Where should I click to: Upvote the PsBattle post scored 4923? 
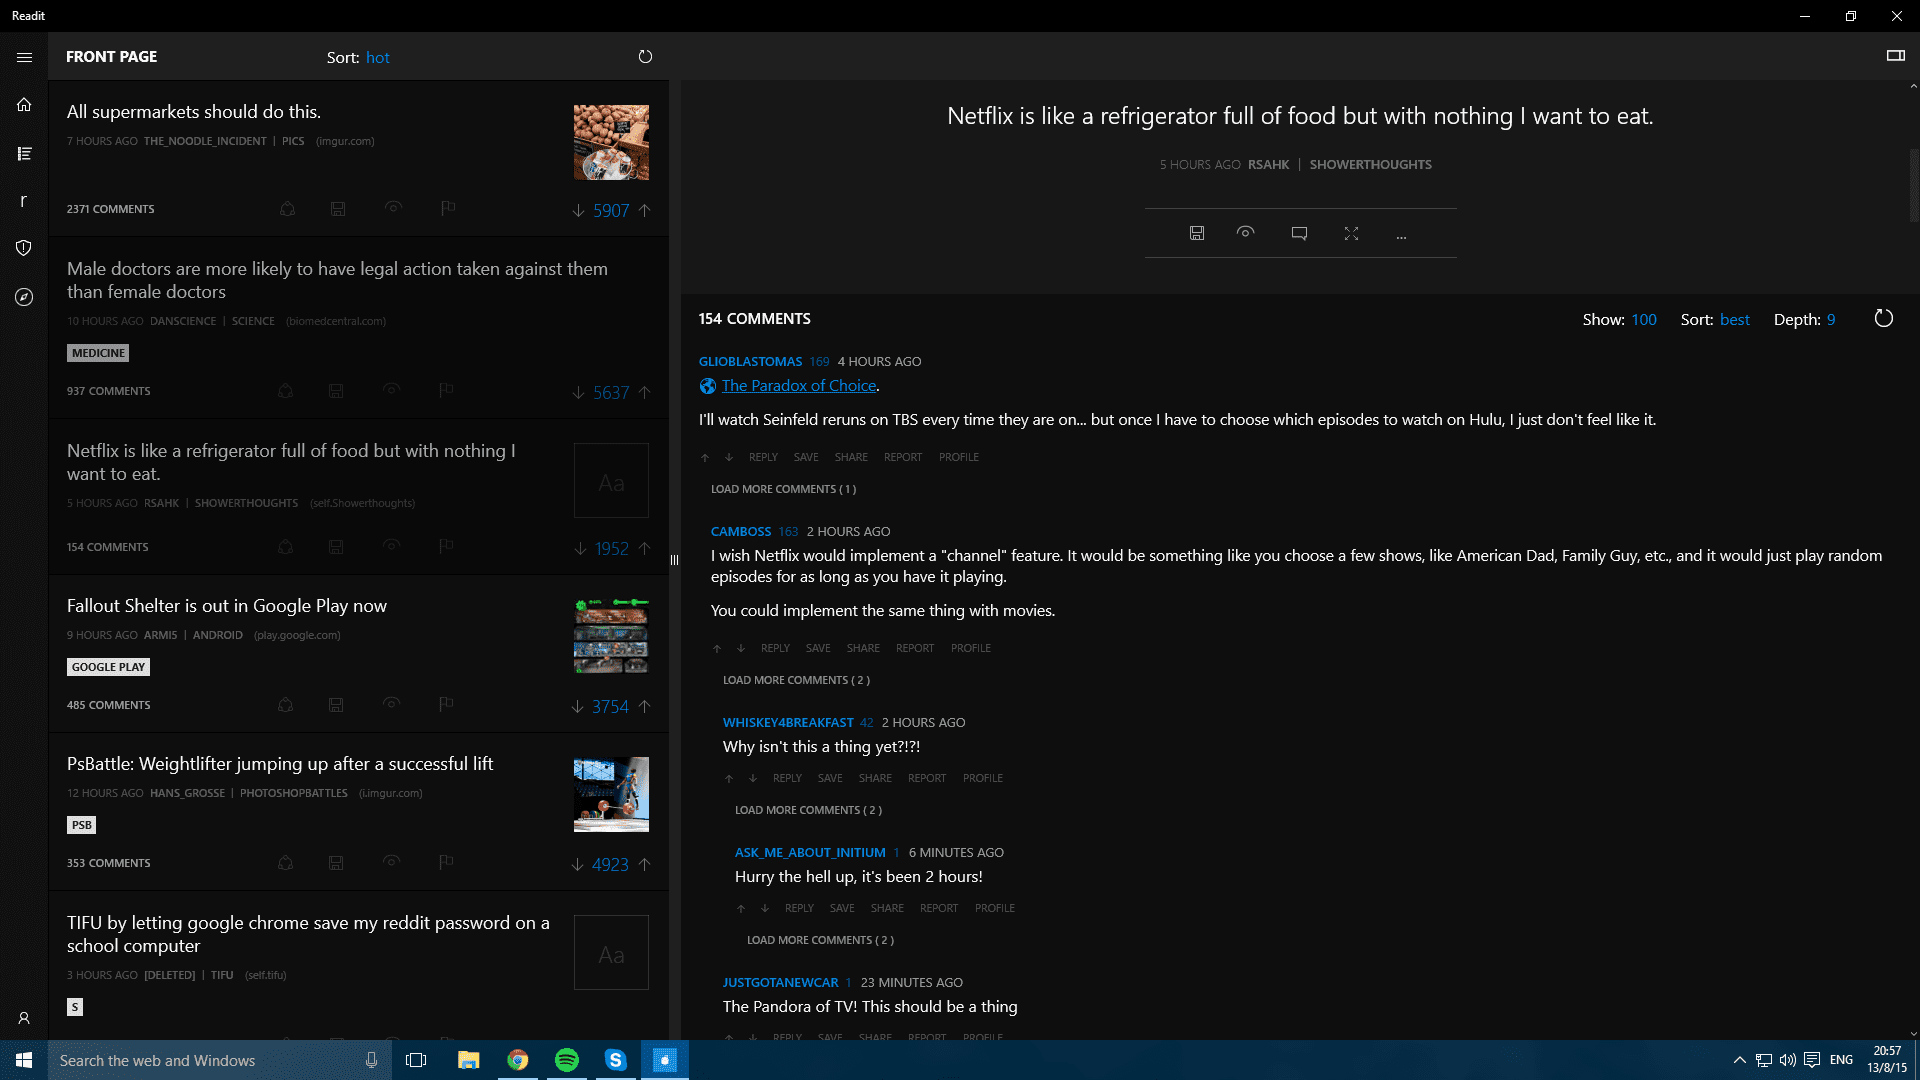[x=645, y=865]
